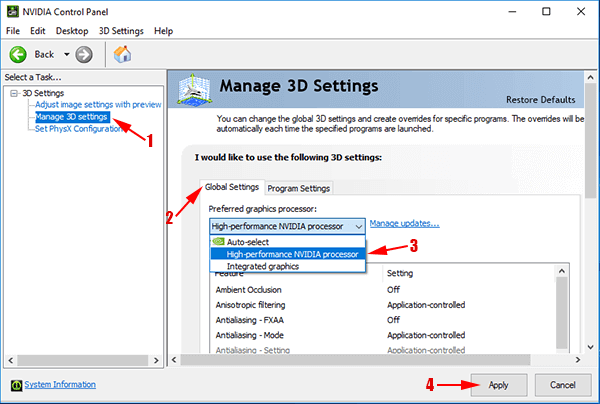The width and height of the screenshot is (600, 404).
Task: Switch to Global Settings tab
Action: [232, 187]
